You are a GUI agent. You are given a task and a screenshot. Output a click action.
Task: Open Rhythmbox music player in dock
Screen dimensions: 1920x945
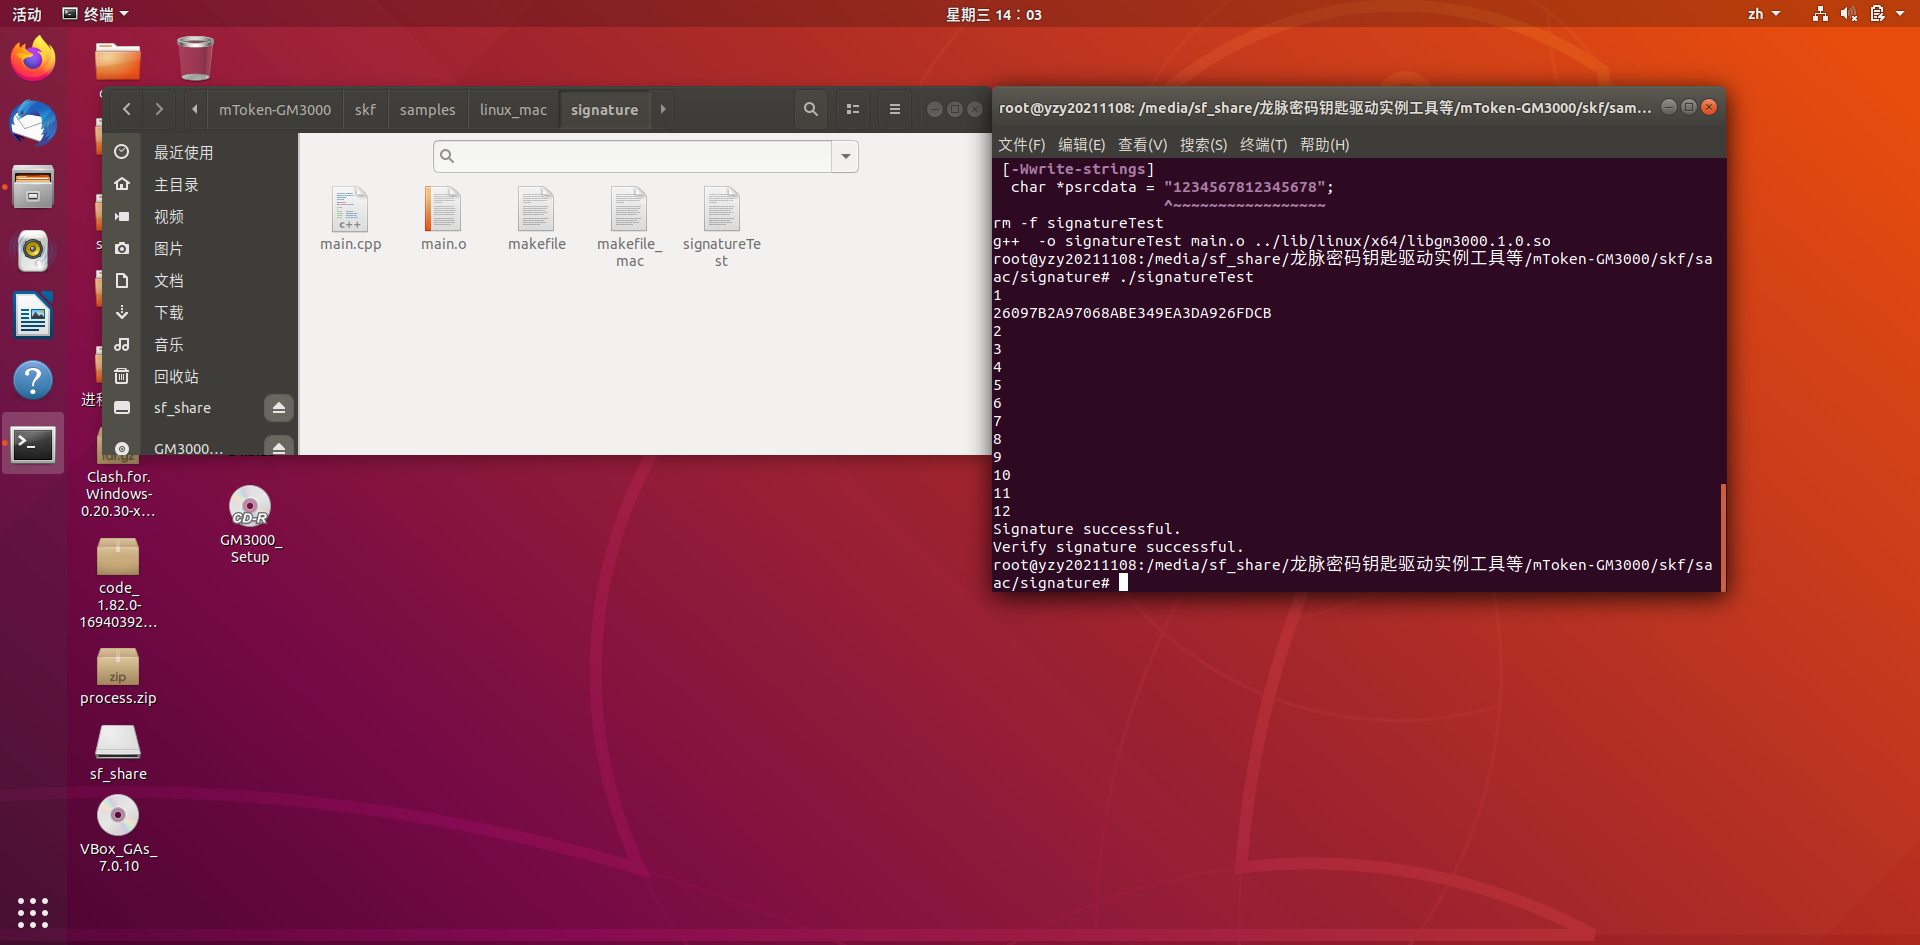pyautogui.click(x=33, y=251)
